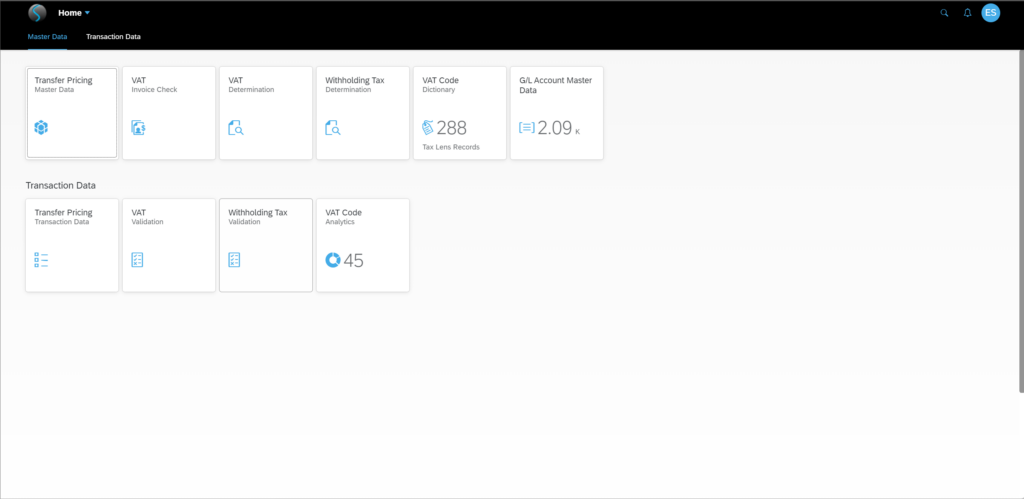Open the Withholding Tax Determination tile

pyautogui.click(x=363, y=113)
